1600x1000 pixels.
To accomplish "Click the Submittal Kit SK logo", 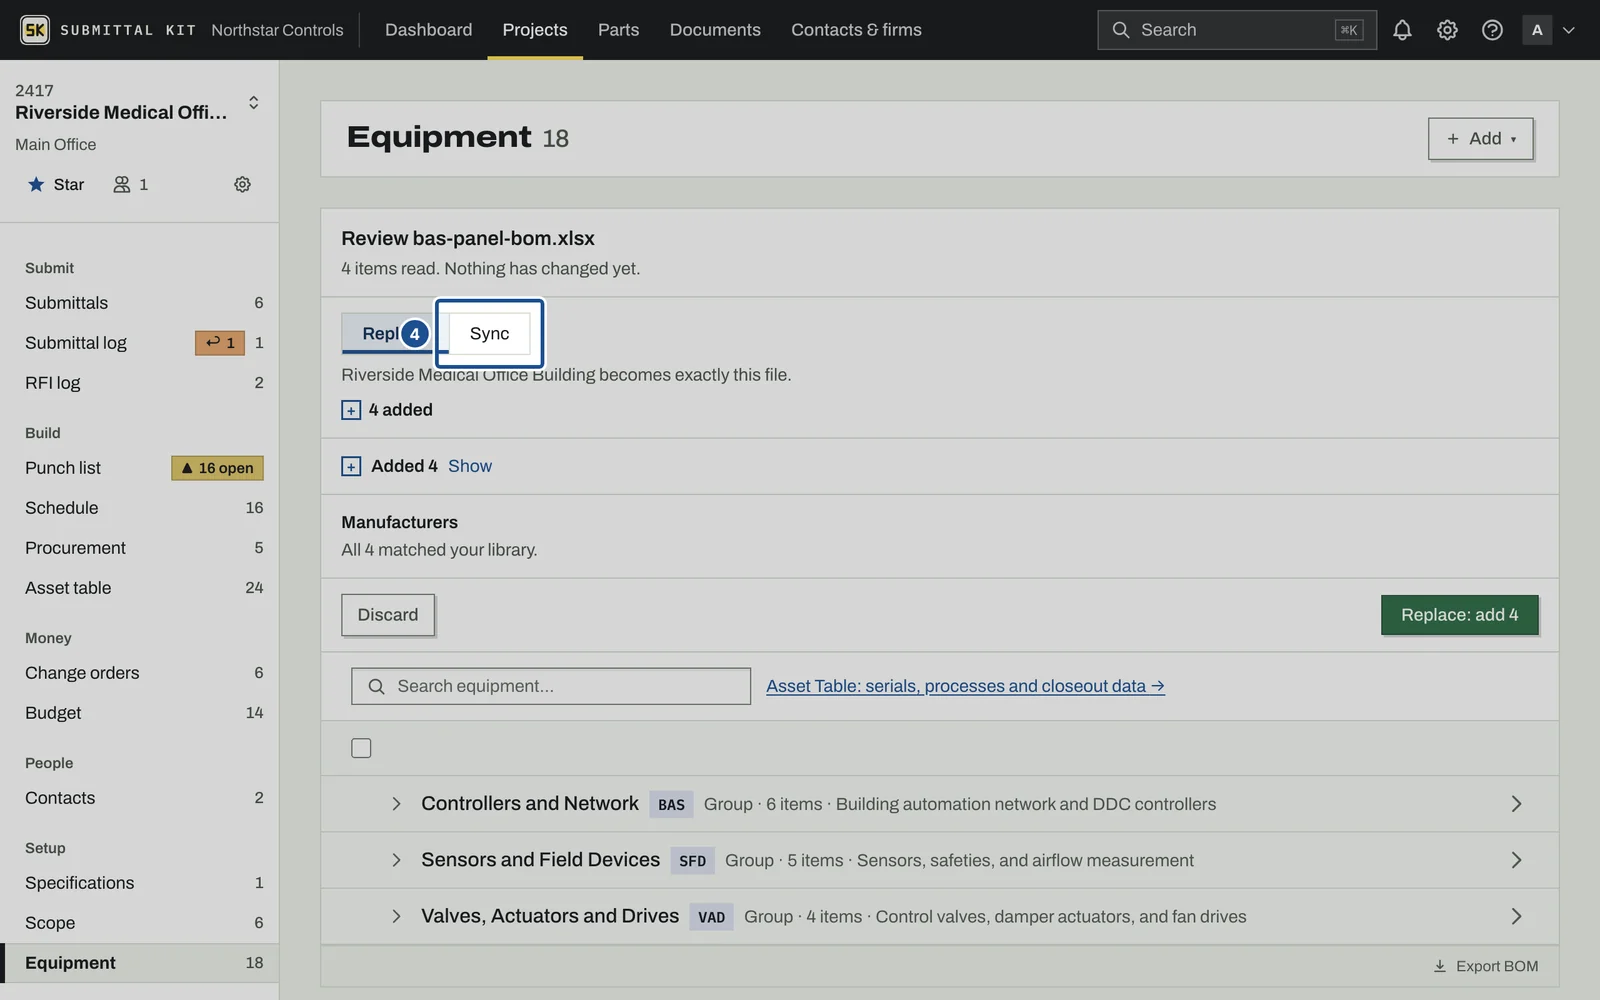I will (x=35, y=30).
